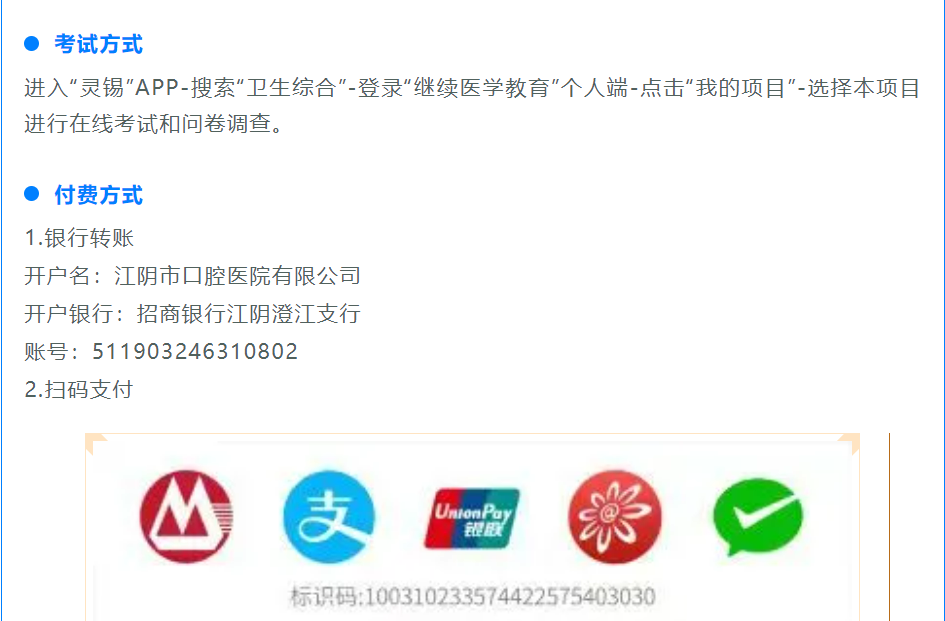The image size is (945, 621).
Task: Click the green WeChat Pay icon
Action: 758,517
